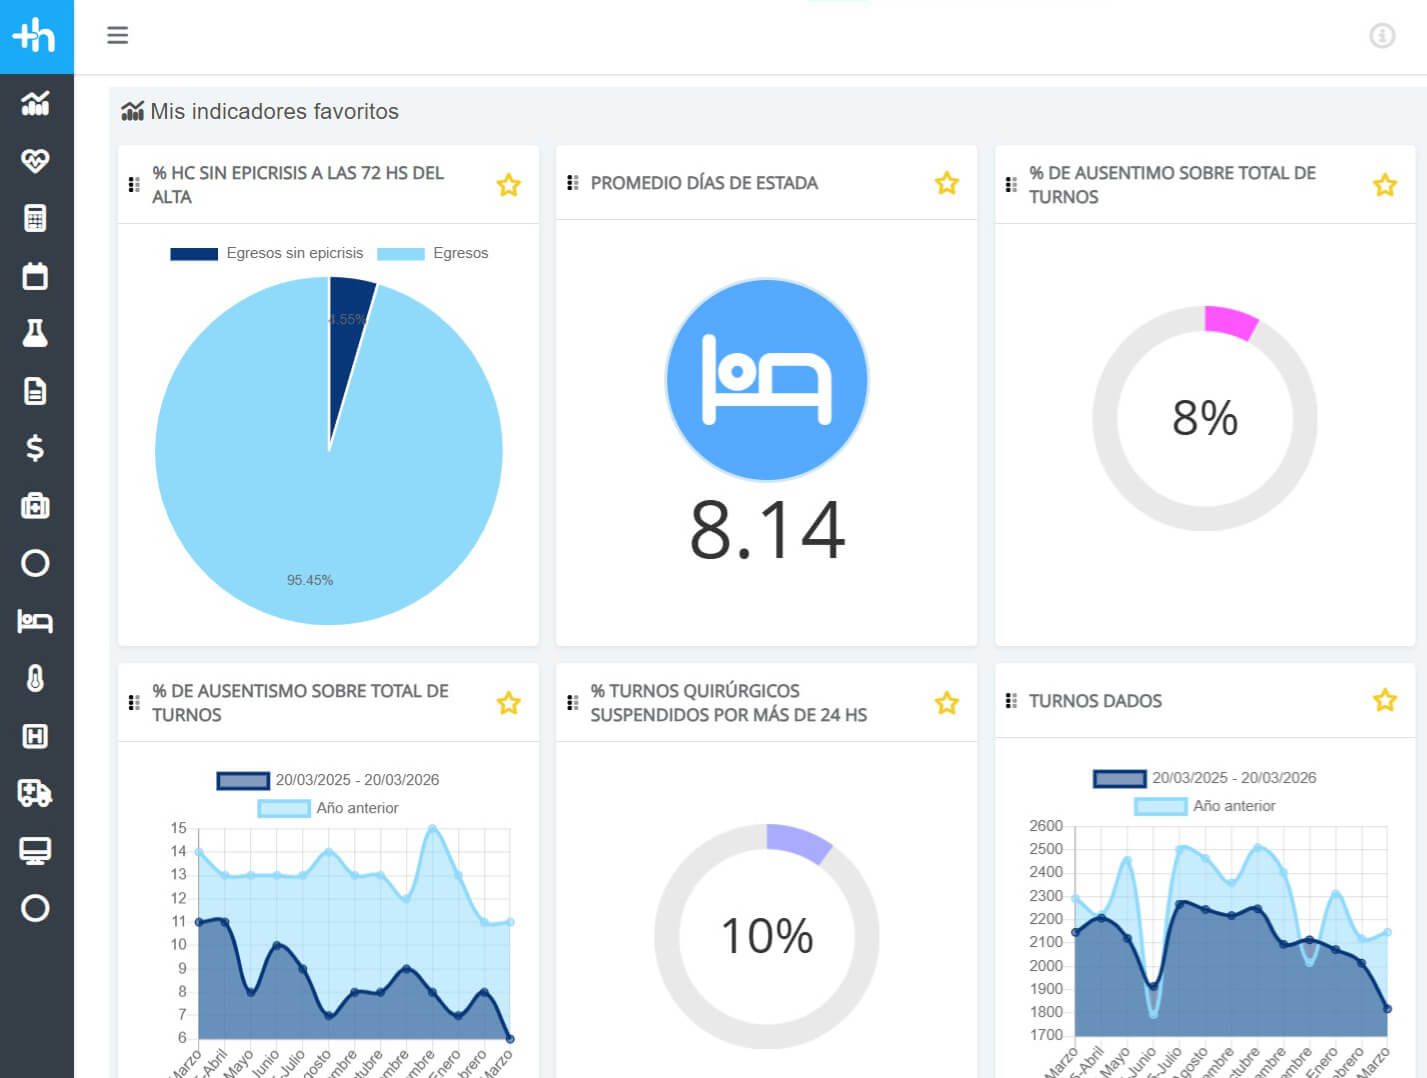This screenshot has width=1427, height=1078.
Task: Open the calendar section in the sidebar
Action: [x=35, y=276]
